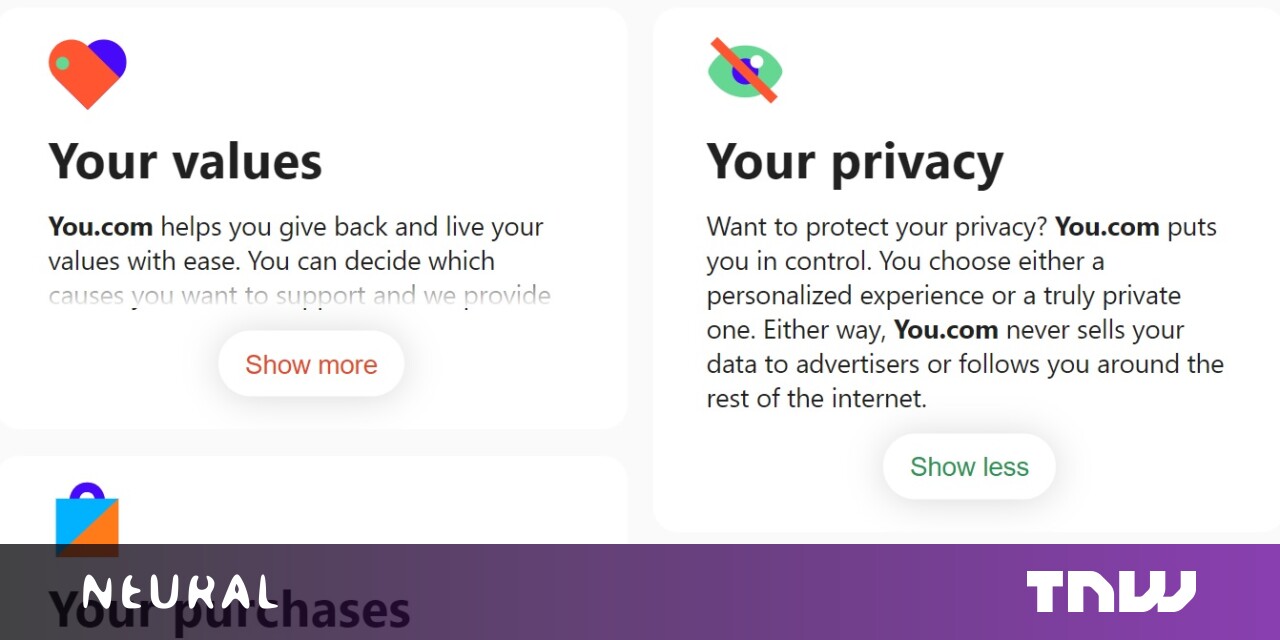Click the TNW logo
The height and width of the screenshot is (640, 1280).
pos(1110,591)
